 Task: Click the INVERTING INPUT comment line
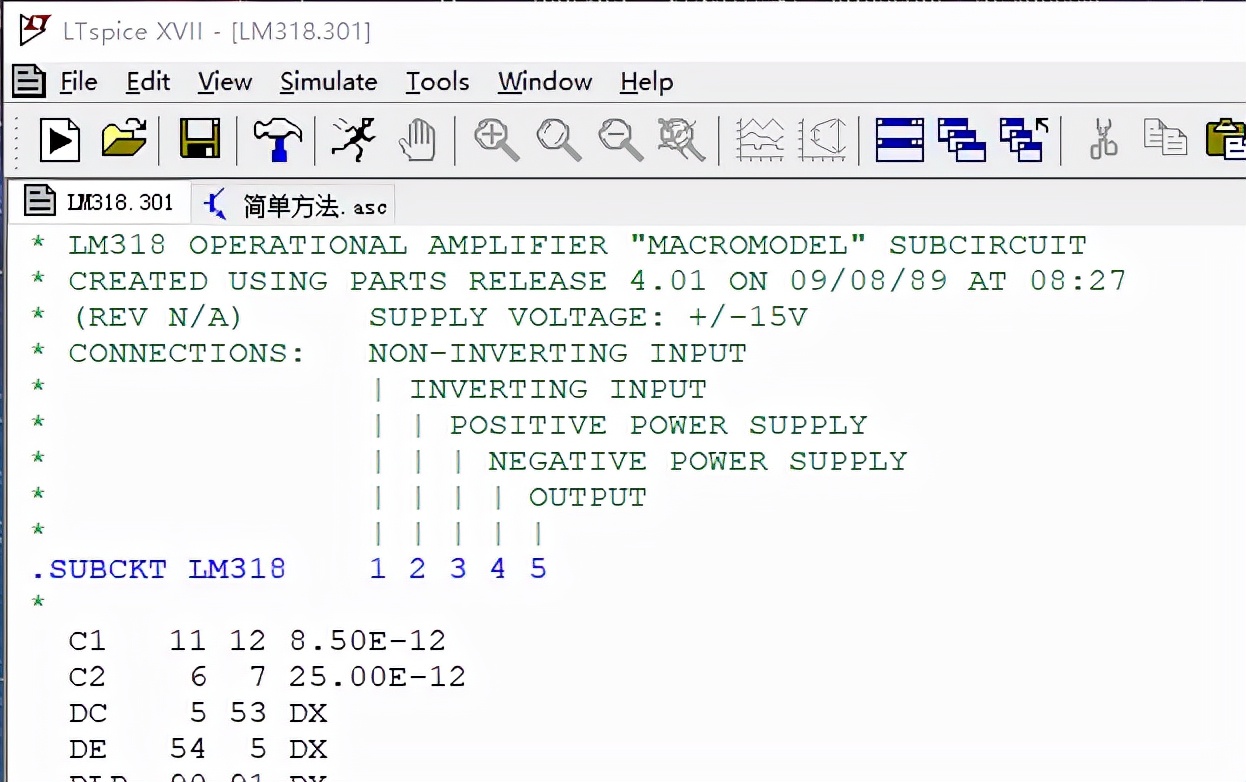point(558,389)
